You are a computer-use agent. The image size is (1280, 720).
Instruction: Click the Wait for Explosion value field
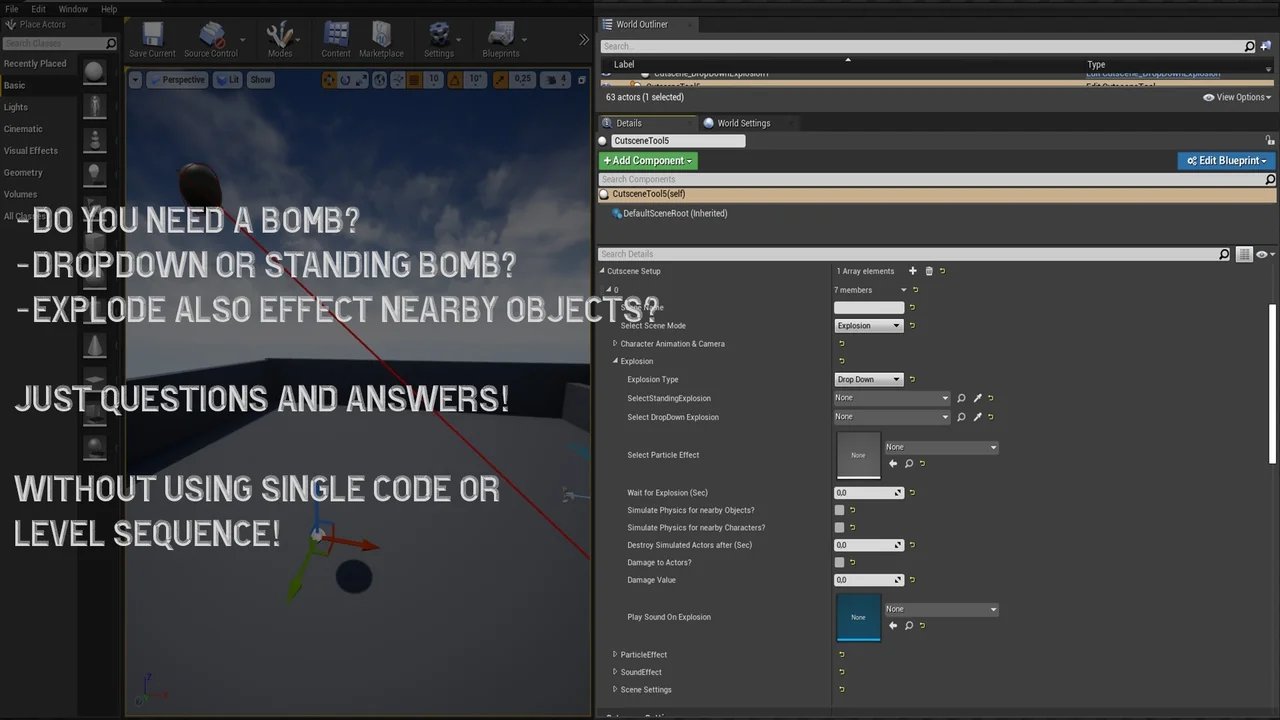864,493
